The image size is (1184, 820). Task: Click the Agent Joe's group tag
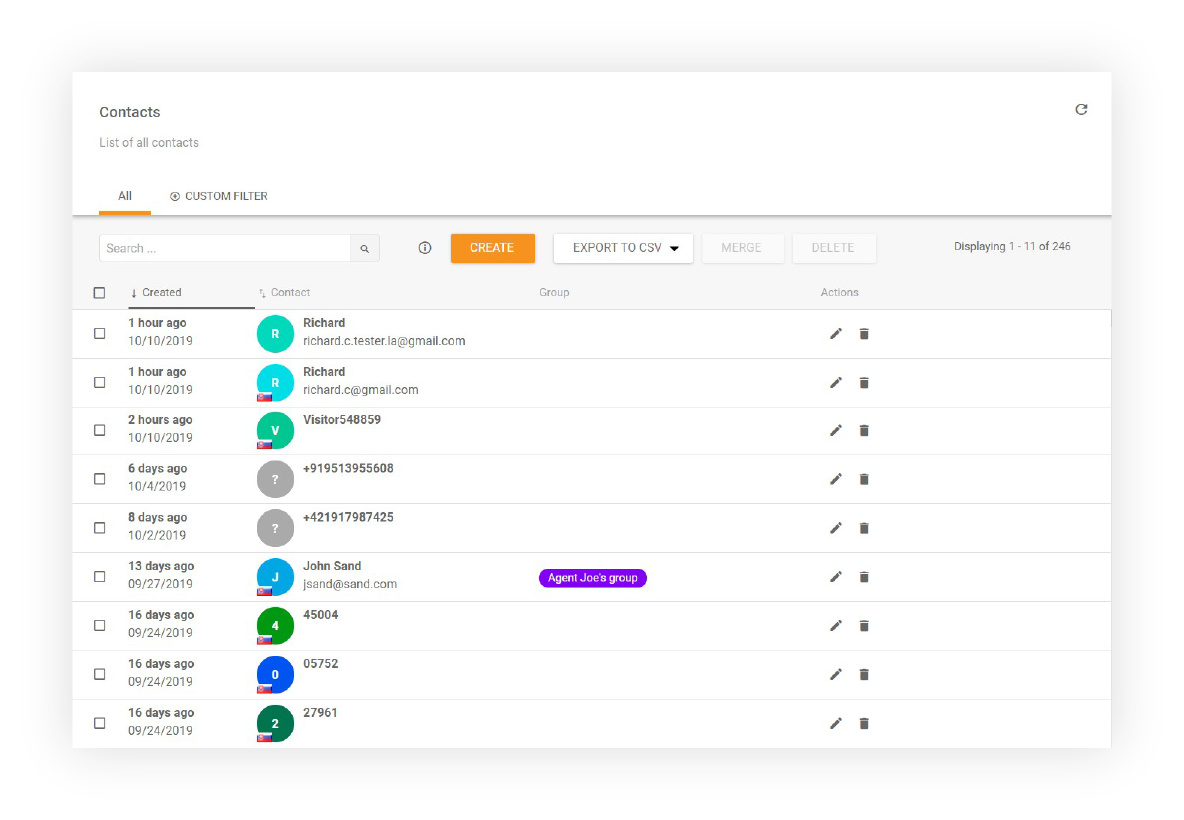pos(592,577)
